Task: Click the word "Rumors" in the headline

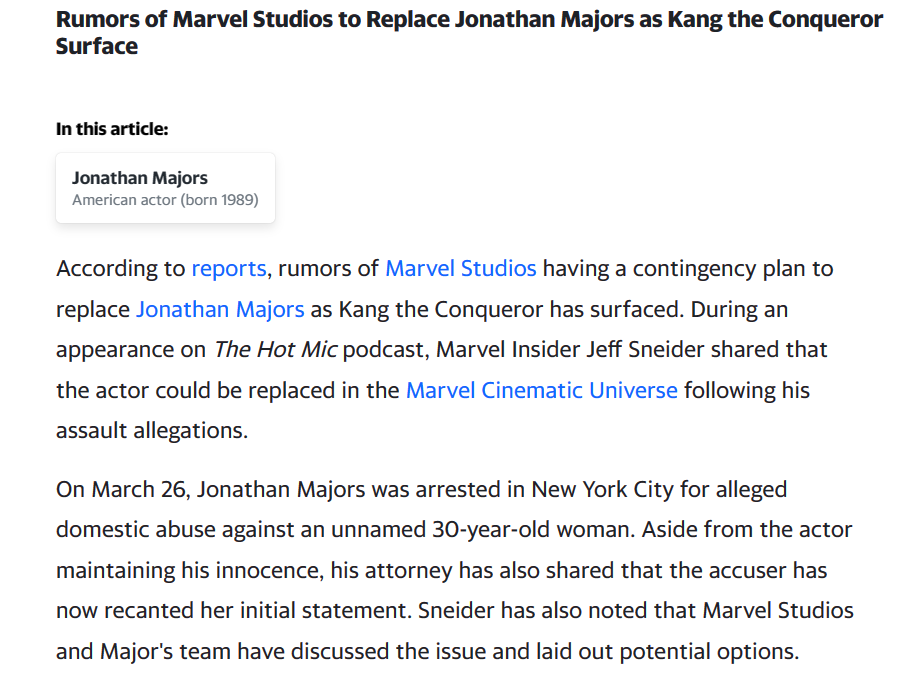Action: [x=97, y=19]
